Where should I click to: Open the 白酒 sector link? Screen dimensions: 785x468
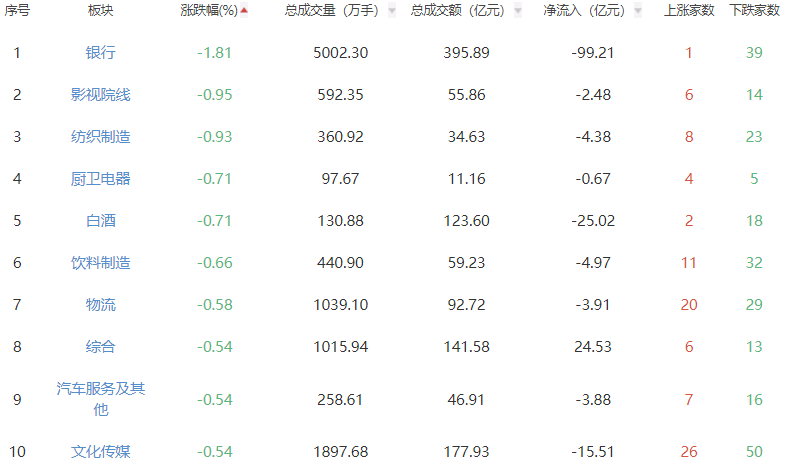[100, 220]
